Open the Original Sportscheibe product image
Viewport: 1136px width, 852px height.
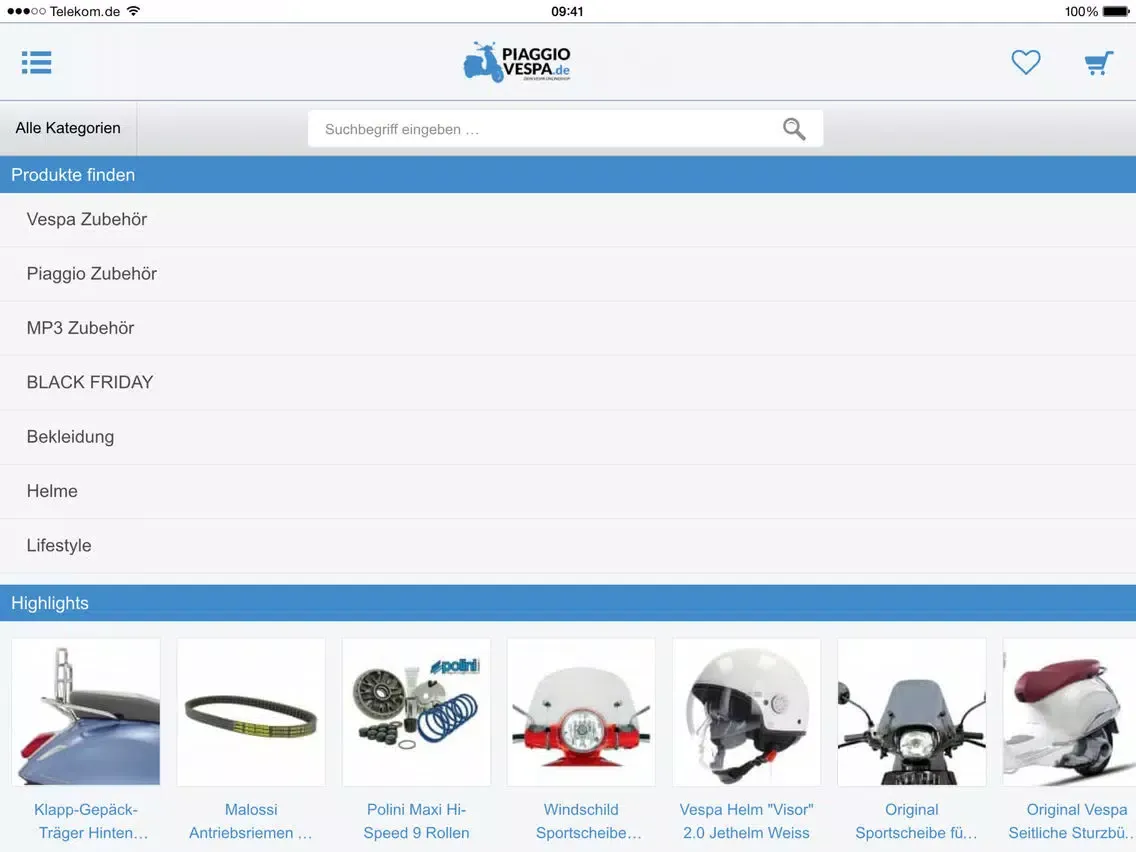912,712
